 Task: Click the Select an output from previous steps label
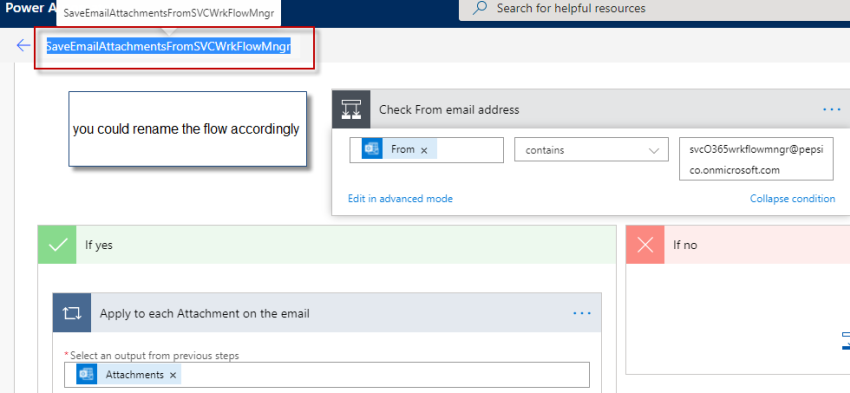(x=154, y=356)
